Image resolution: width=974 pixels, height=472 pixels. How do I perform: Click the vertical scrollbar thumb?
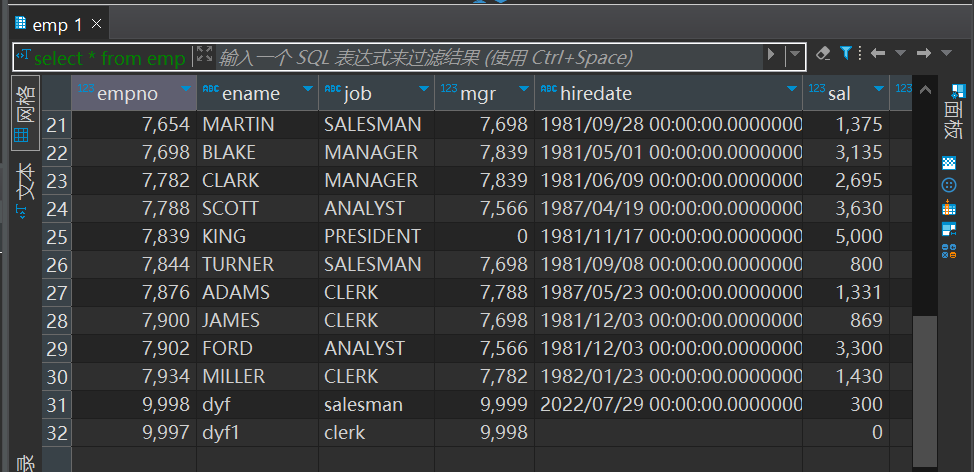point(924,391)
